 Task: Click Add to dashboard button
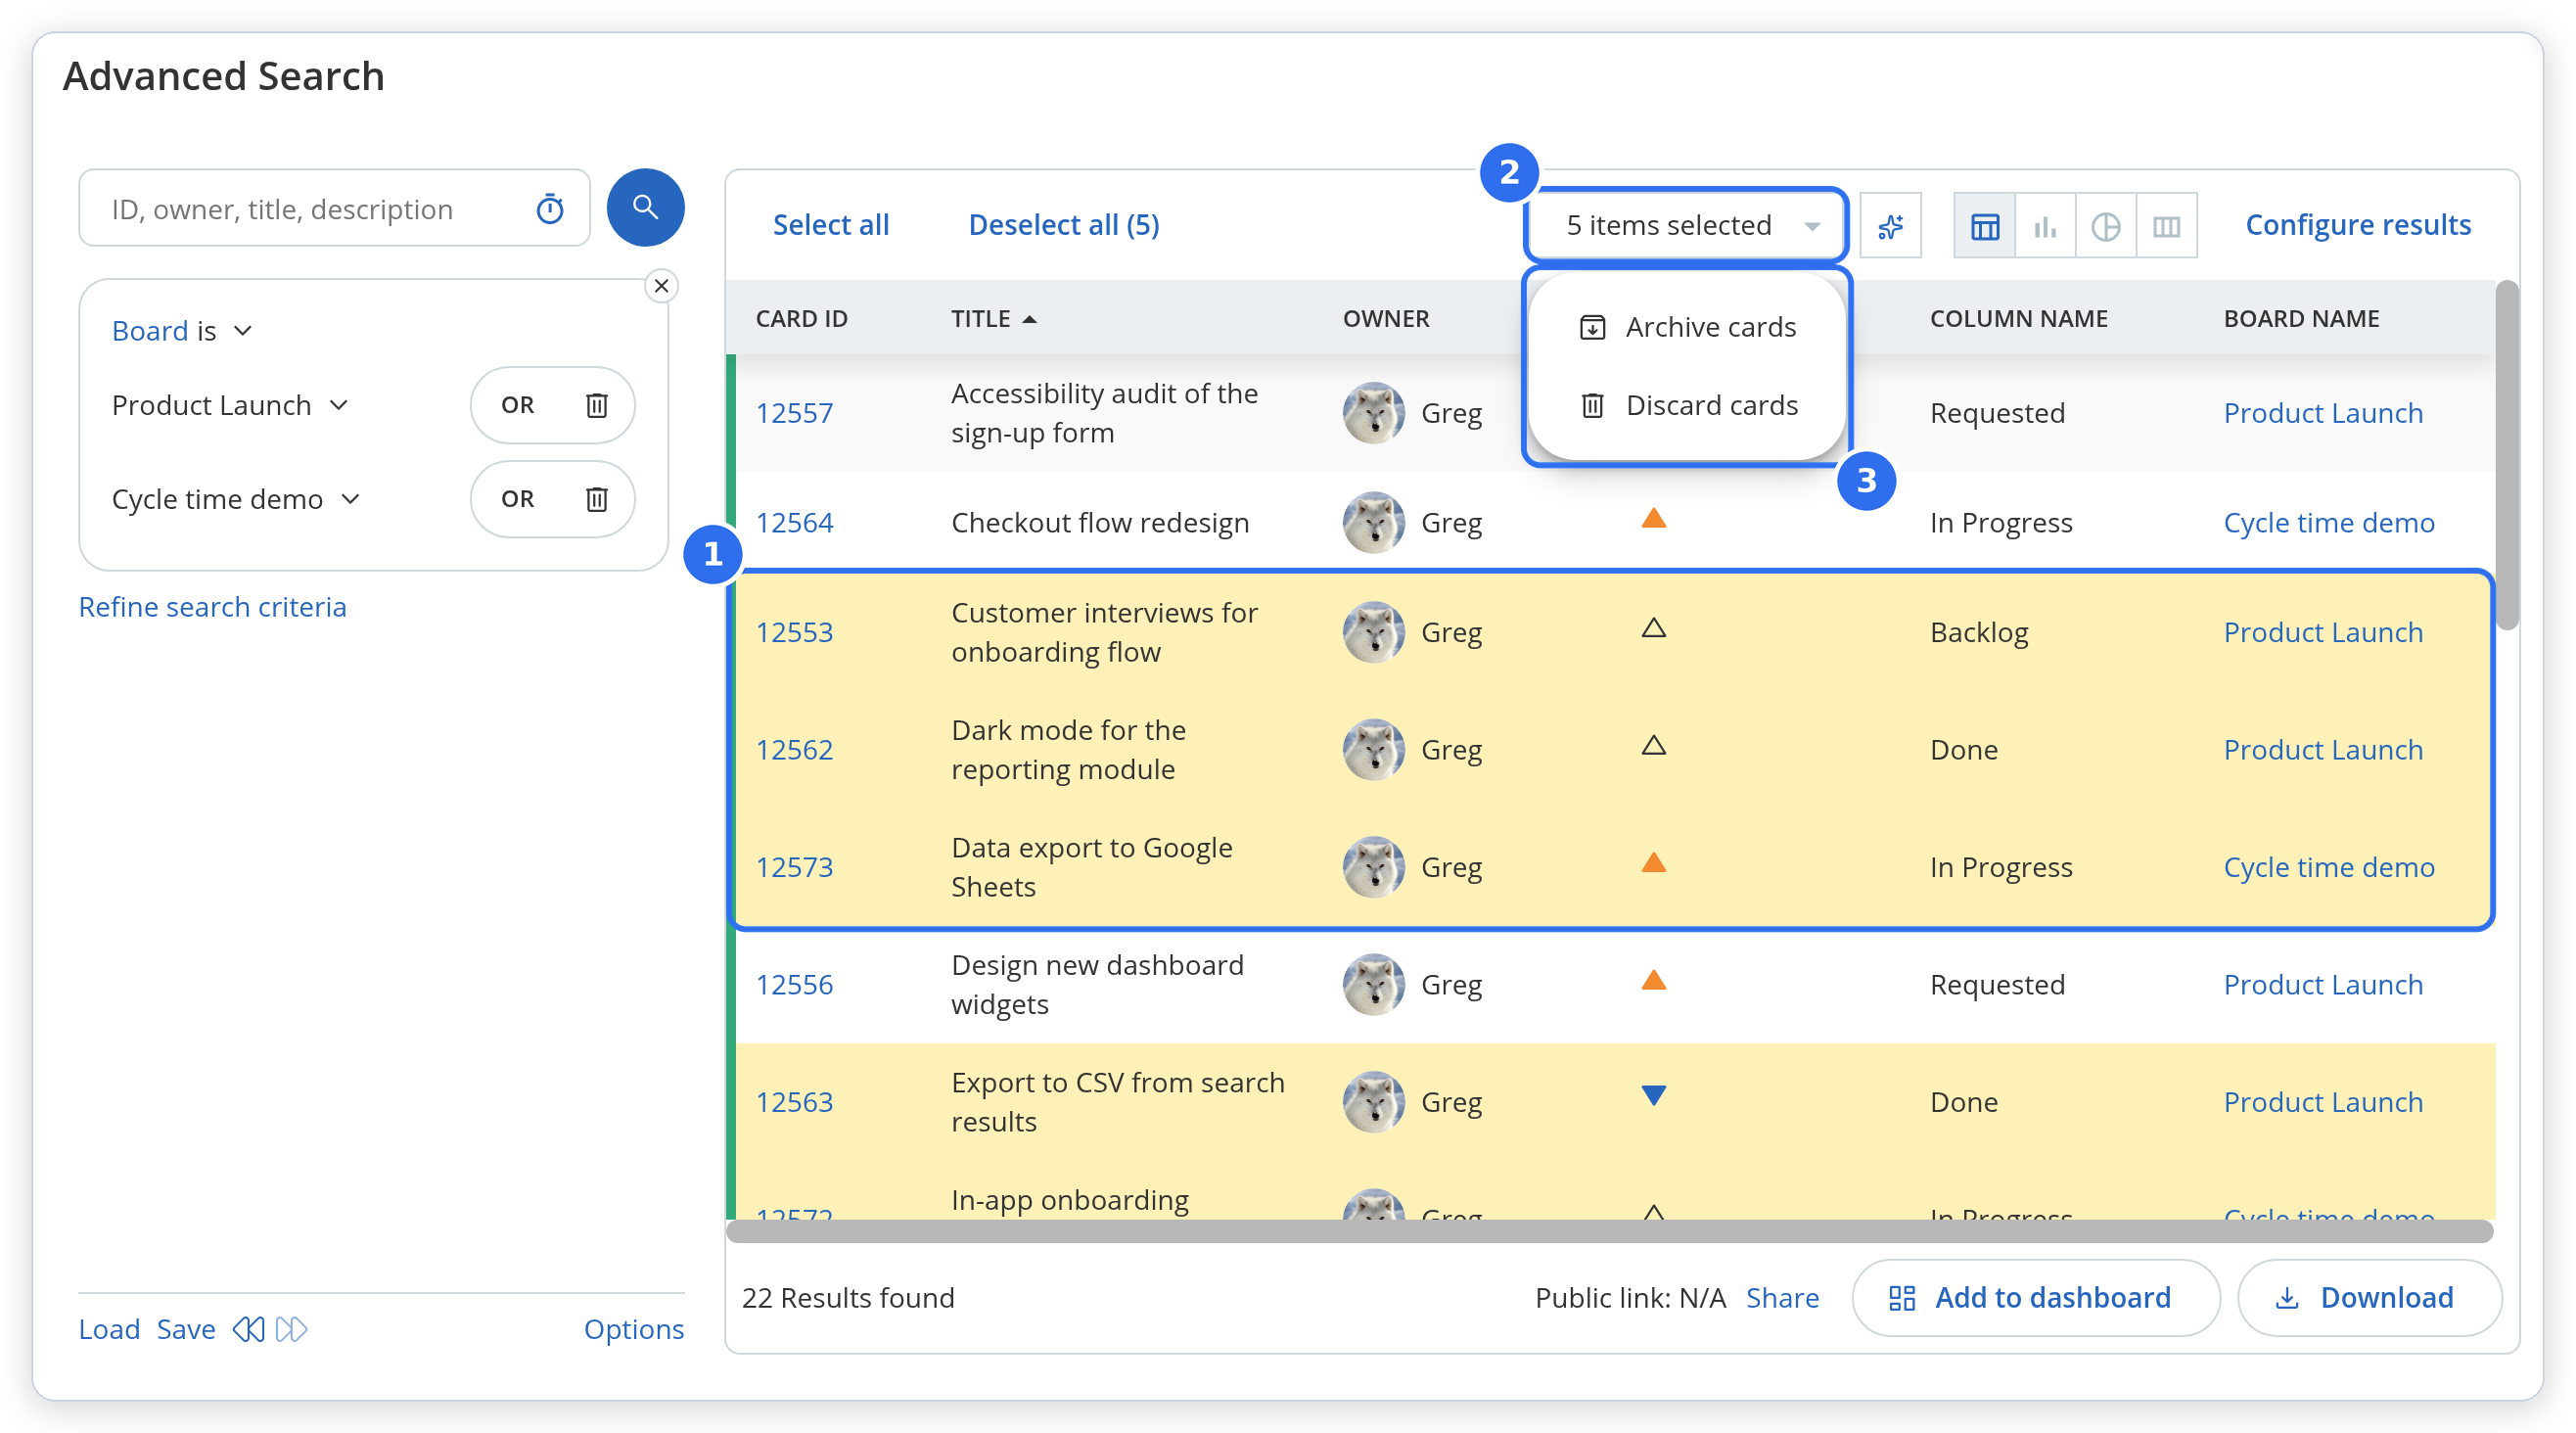point(2035,1297)
